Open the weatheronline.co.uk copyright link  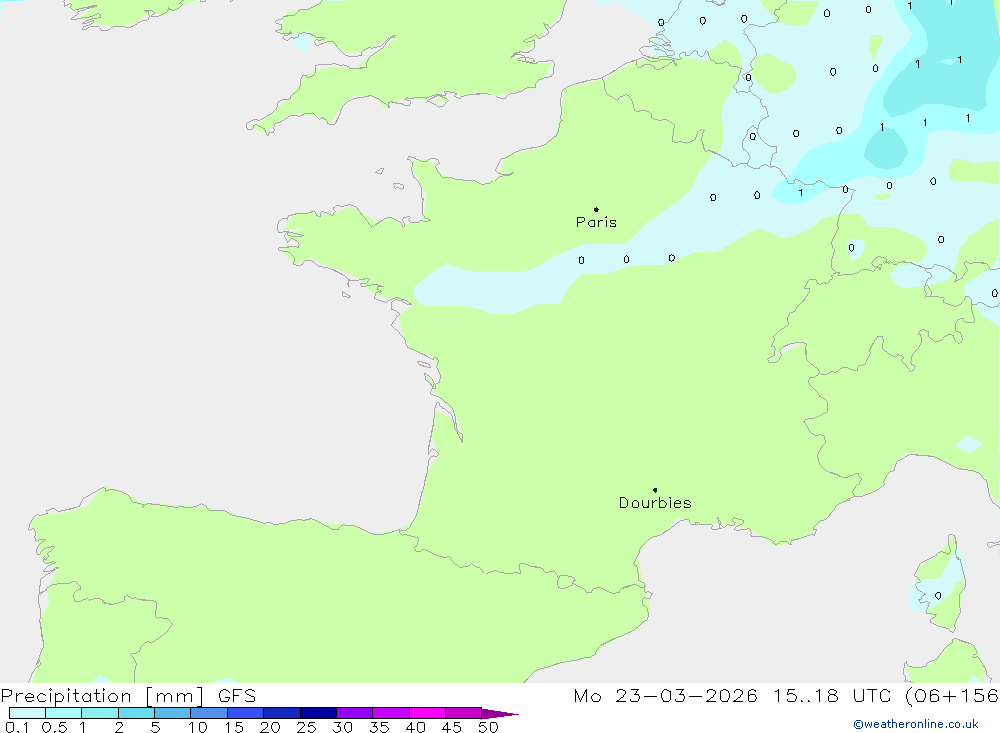pyautogui.click(x=915, y=724)
